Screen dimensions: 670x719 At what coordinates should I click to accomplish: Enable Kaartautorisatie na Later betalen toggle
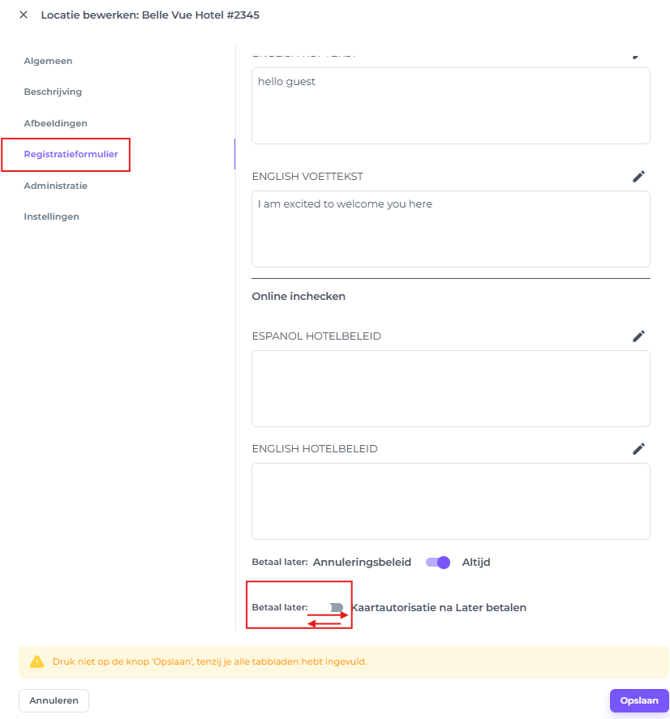click(x=334, y=607)
